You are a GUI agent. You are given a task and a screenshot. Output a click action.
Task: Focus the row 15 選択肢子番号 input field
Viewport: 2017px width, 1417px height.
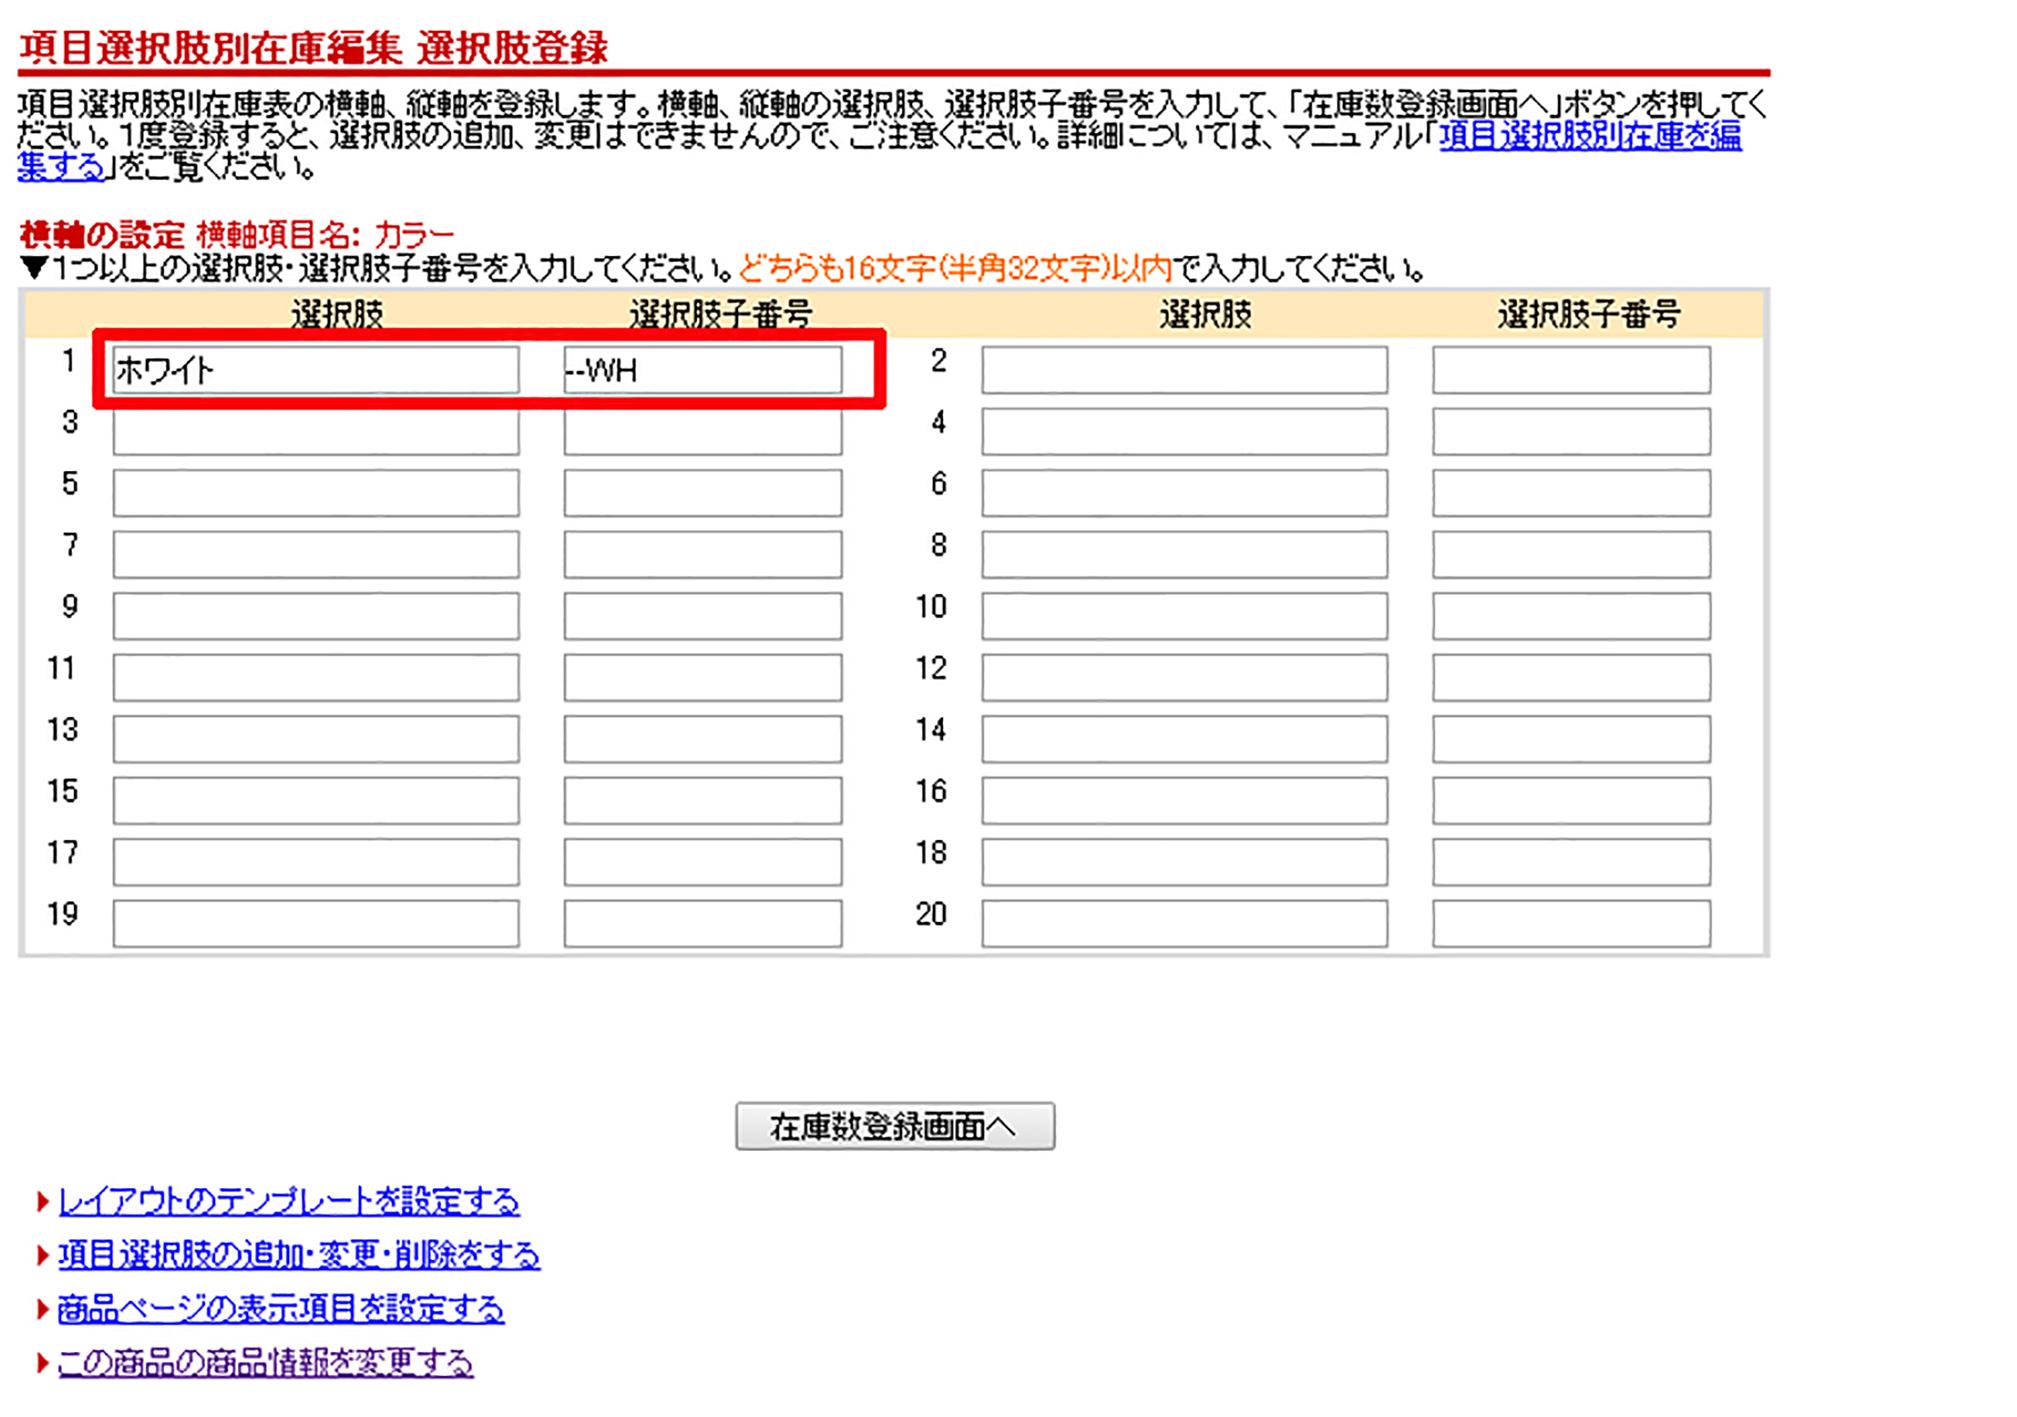click(x=703, y=800)
